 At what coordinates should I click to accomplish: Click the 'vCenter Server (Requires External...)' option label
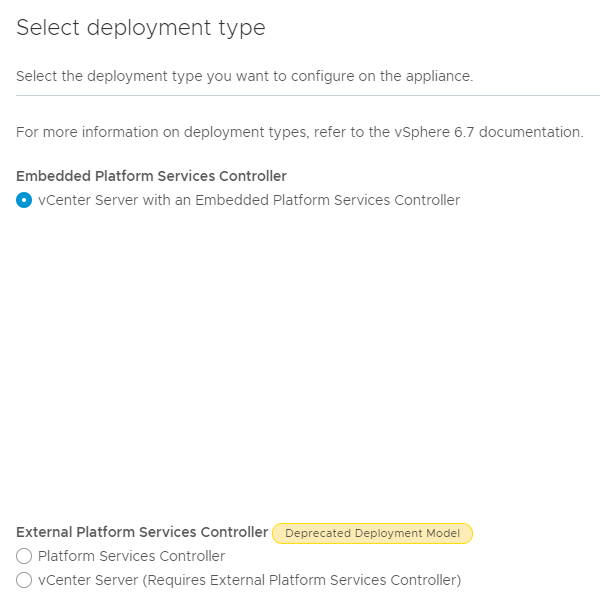[x=249, y=580]
